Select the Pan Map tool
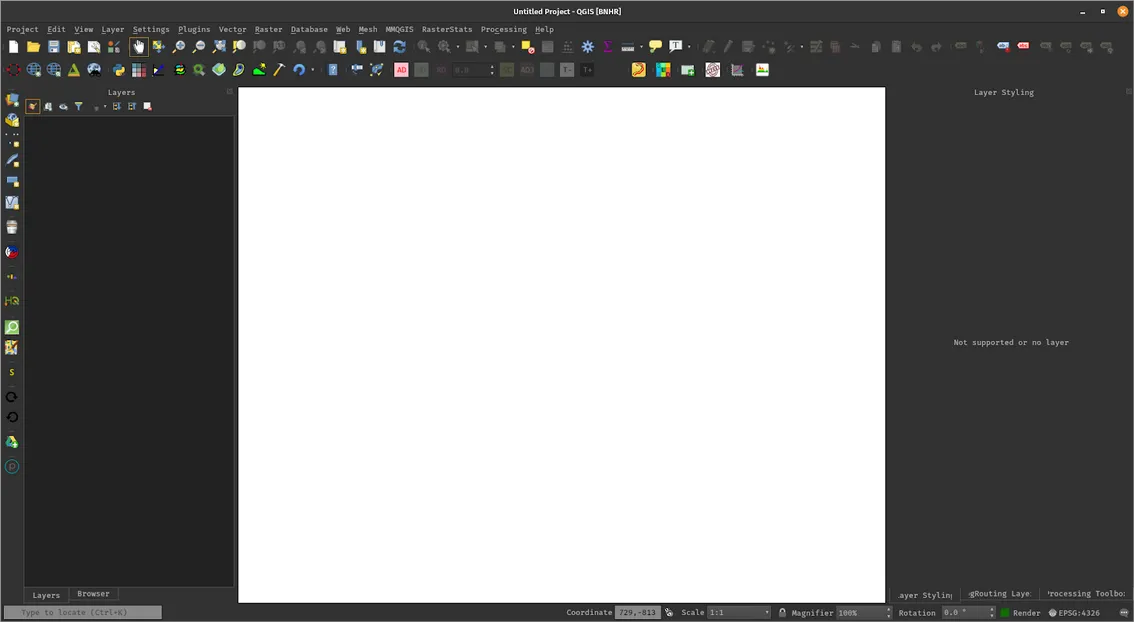Image resolution: width=1134 pixels, height=622 pixels. pos(138,46)
